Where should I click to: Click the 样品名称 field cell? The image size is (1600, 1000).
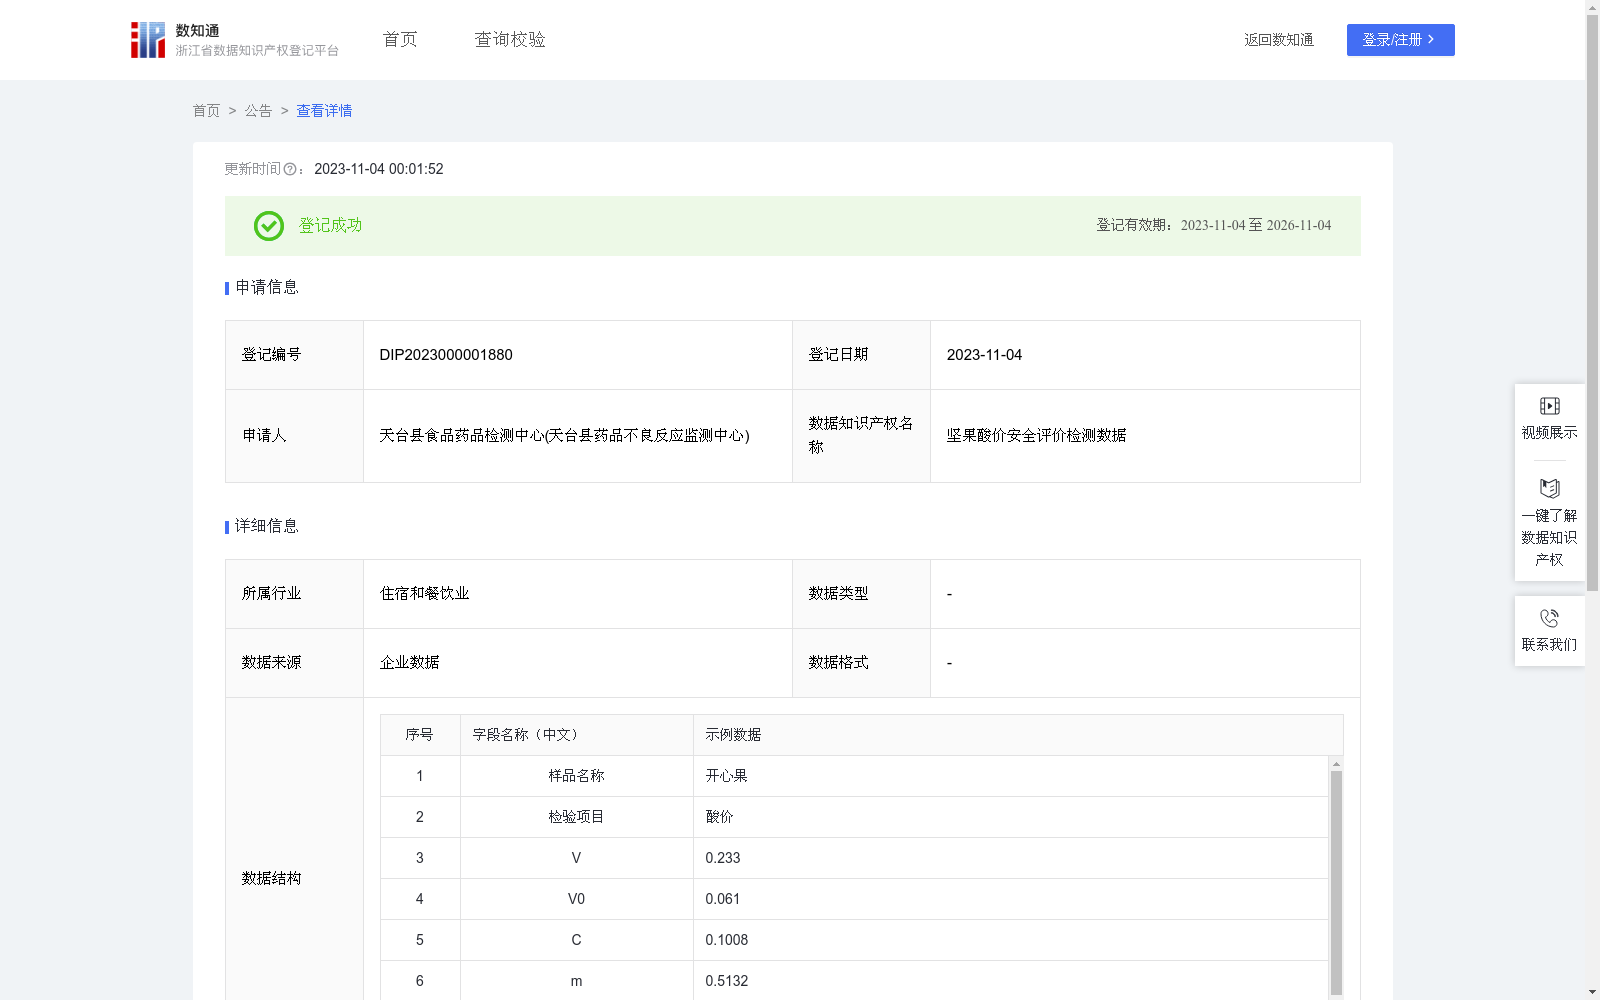pos(576,776)
